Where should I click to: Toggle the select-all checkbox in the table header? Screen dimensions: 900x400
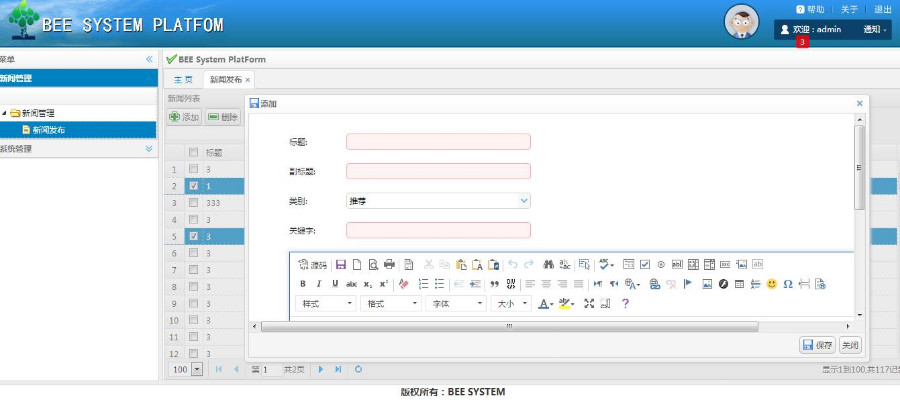click(x=193, y=152)
